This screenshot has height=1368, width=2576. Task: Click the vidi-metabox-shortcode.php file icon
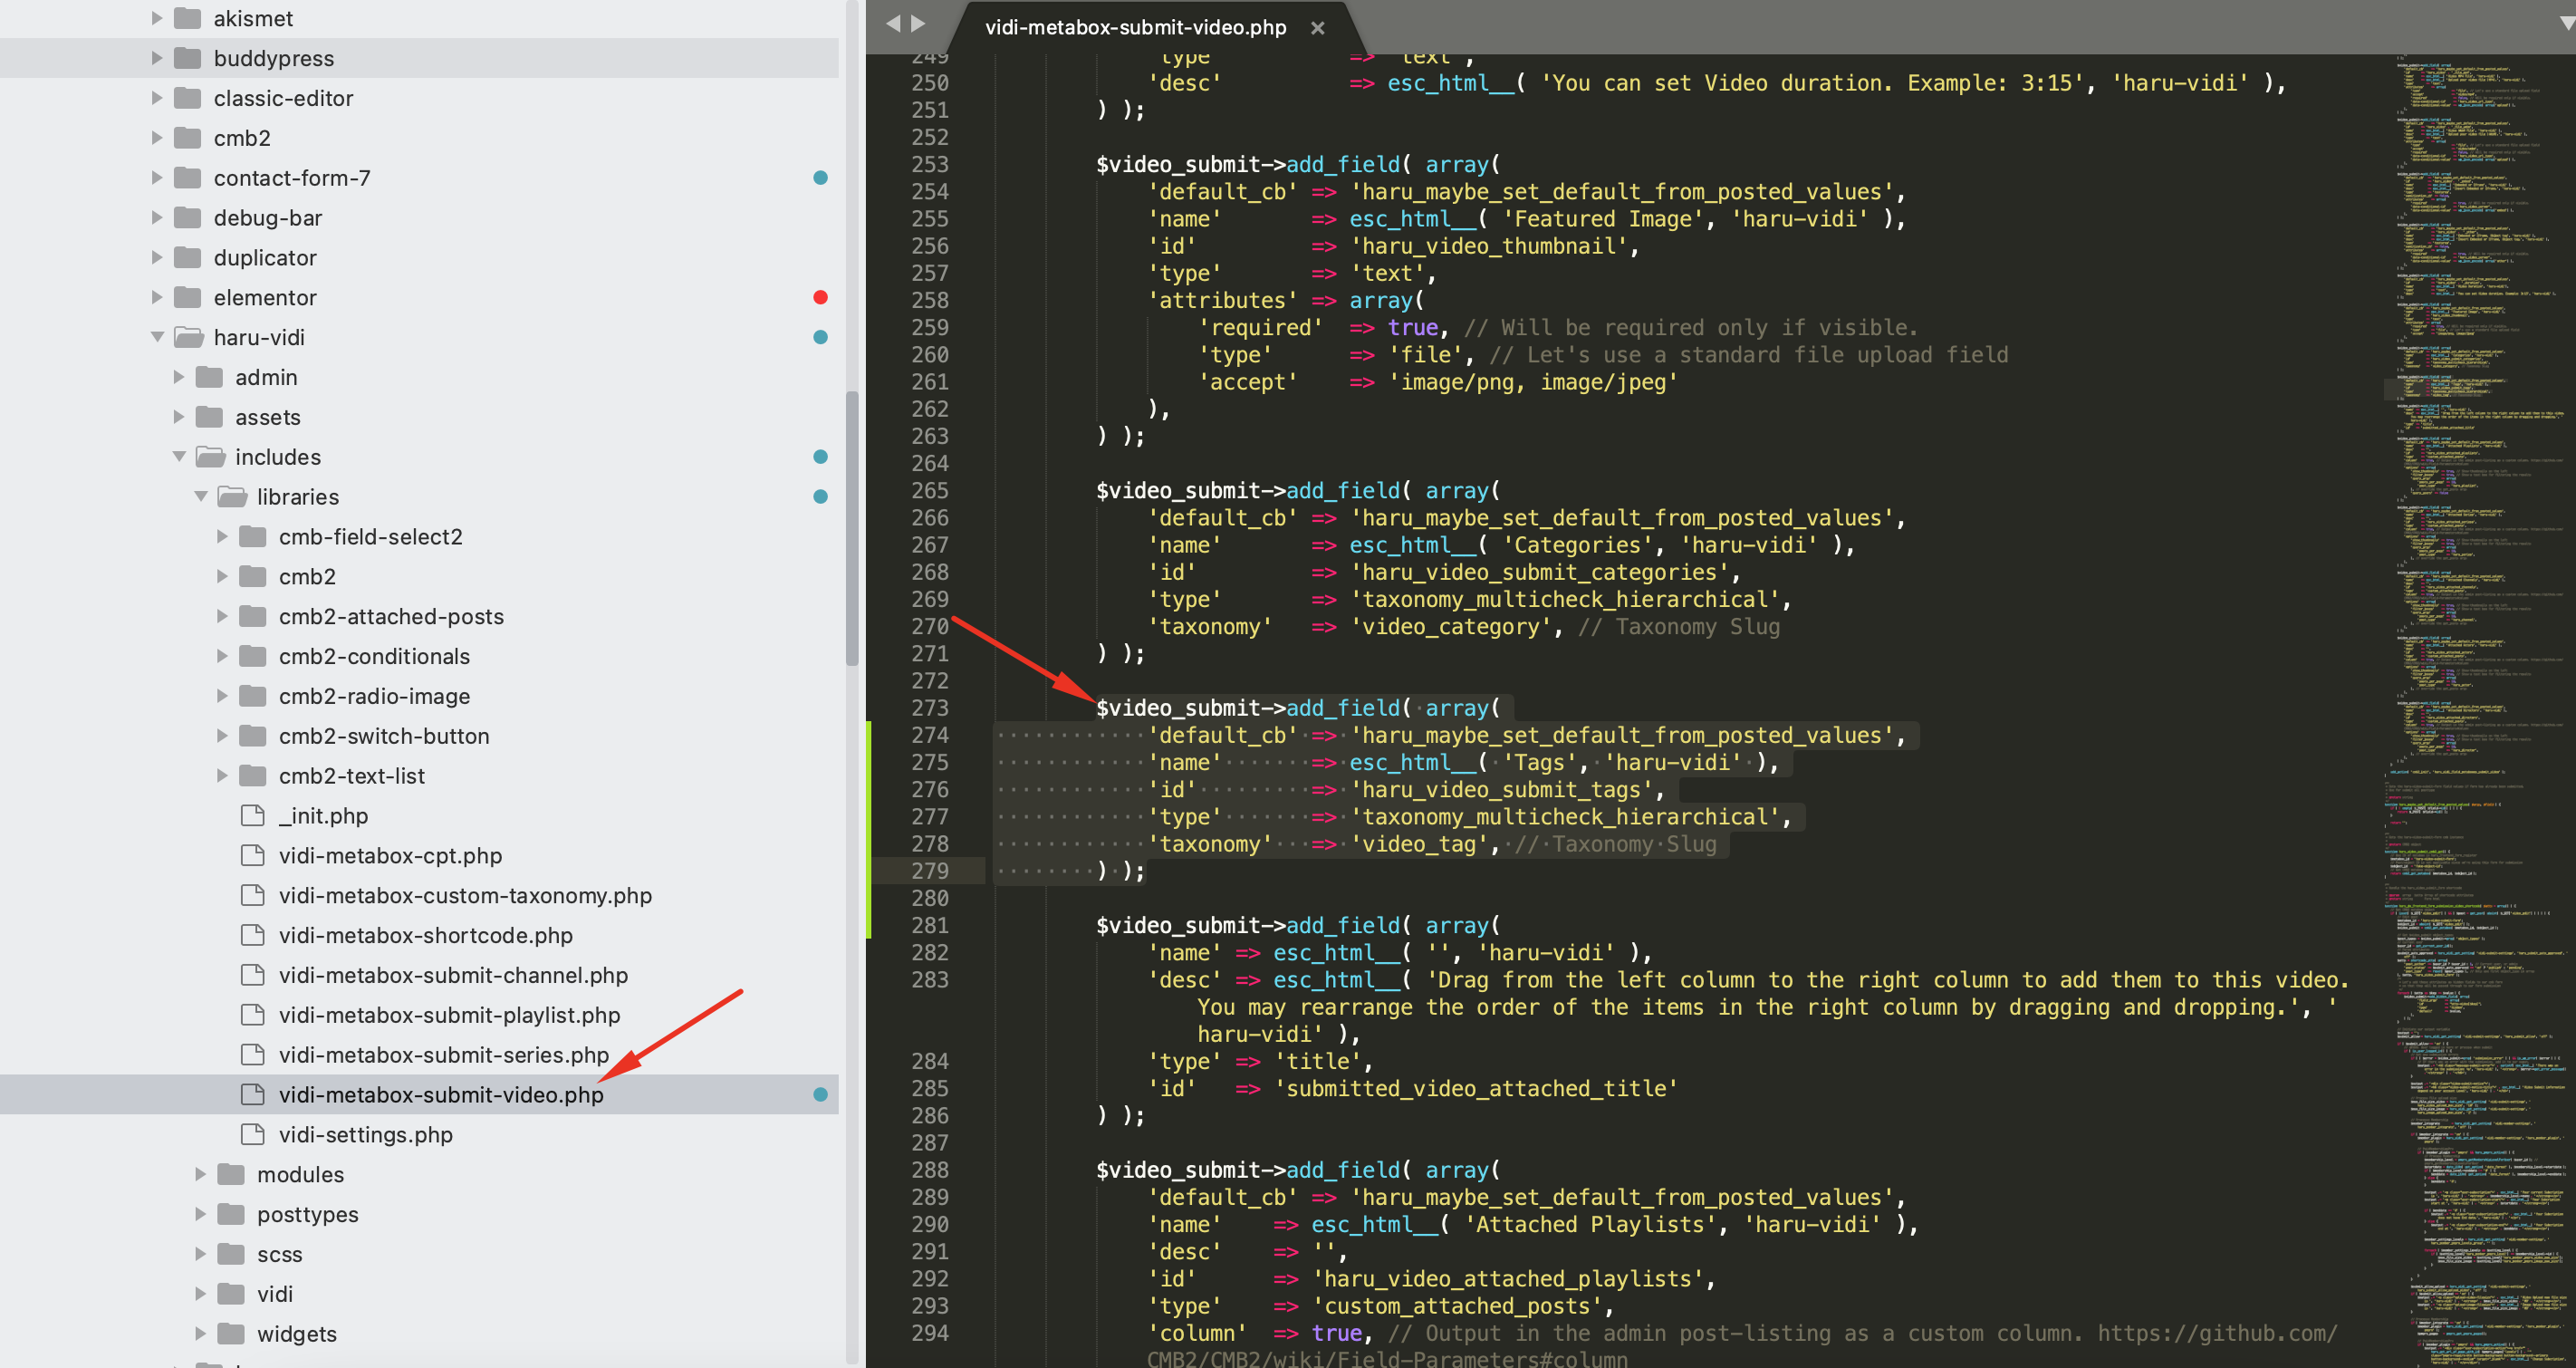[253, 935]
